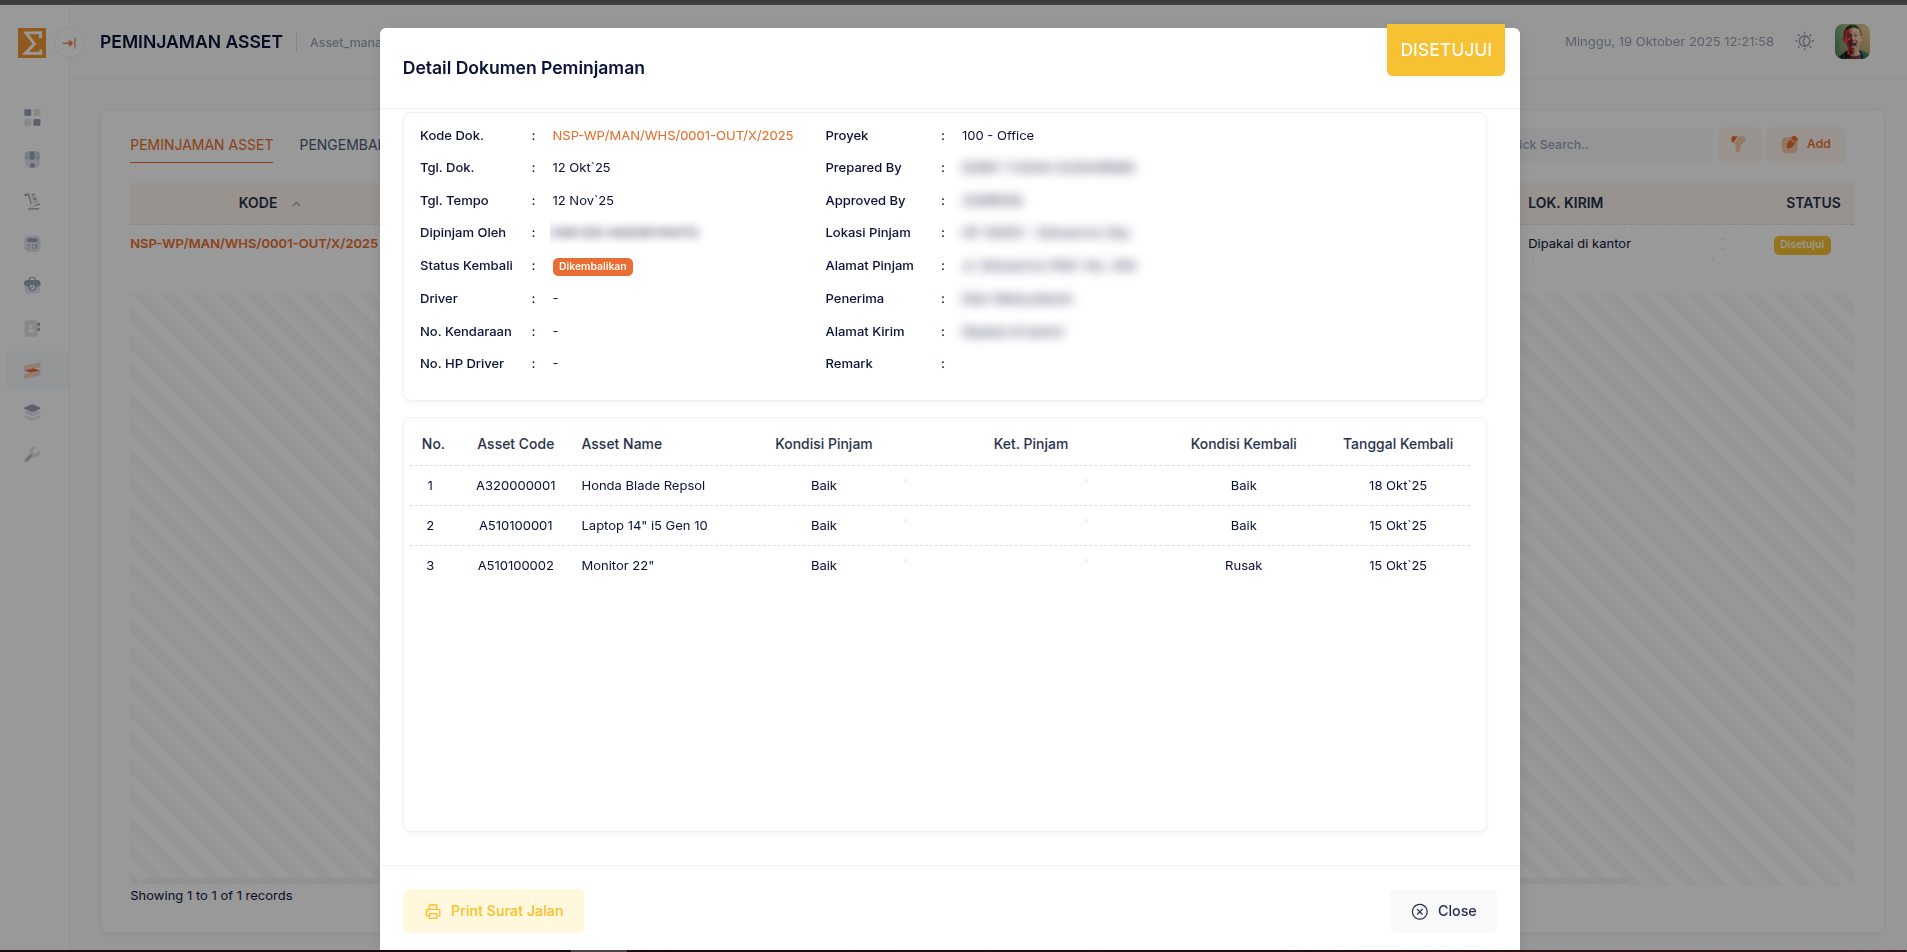Open the calculator icon in sidebar
Image resolution: width=1907 pixels, height=952 pixels.
point(32,244)
